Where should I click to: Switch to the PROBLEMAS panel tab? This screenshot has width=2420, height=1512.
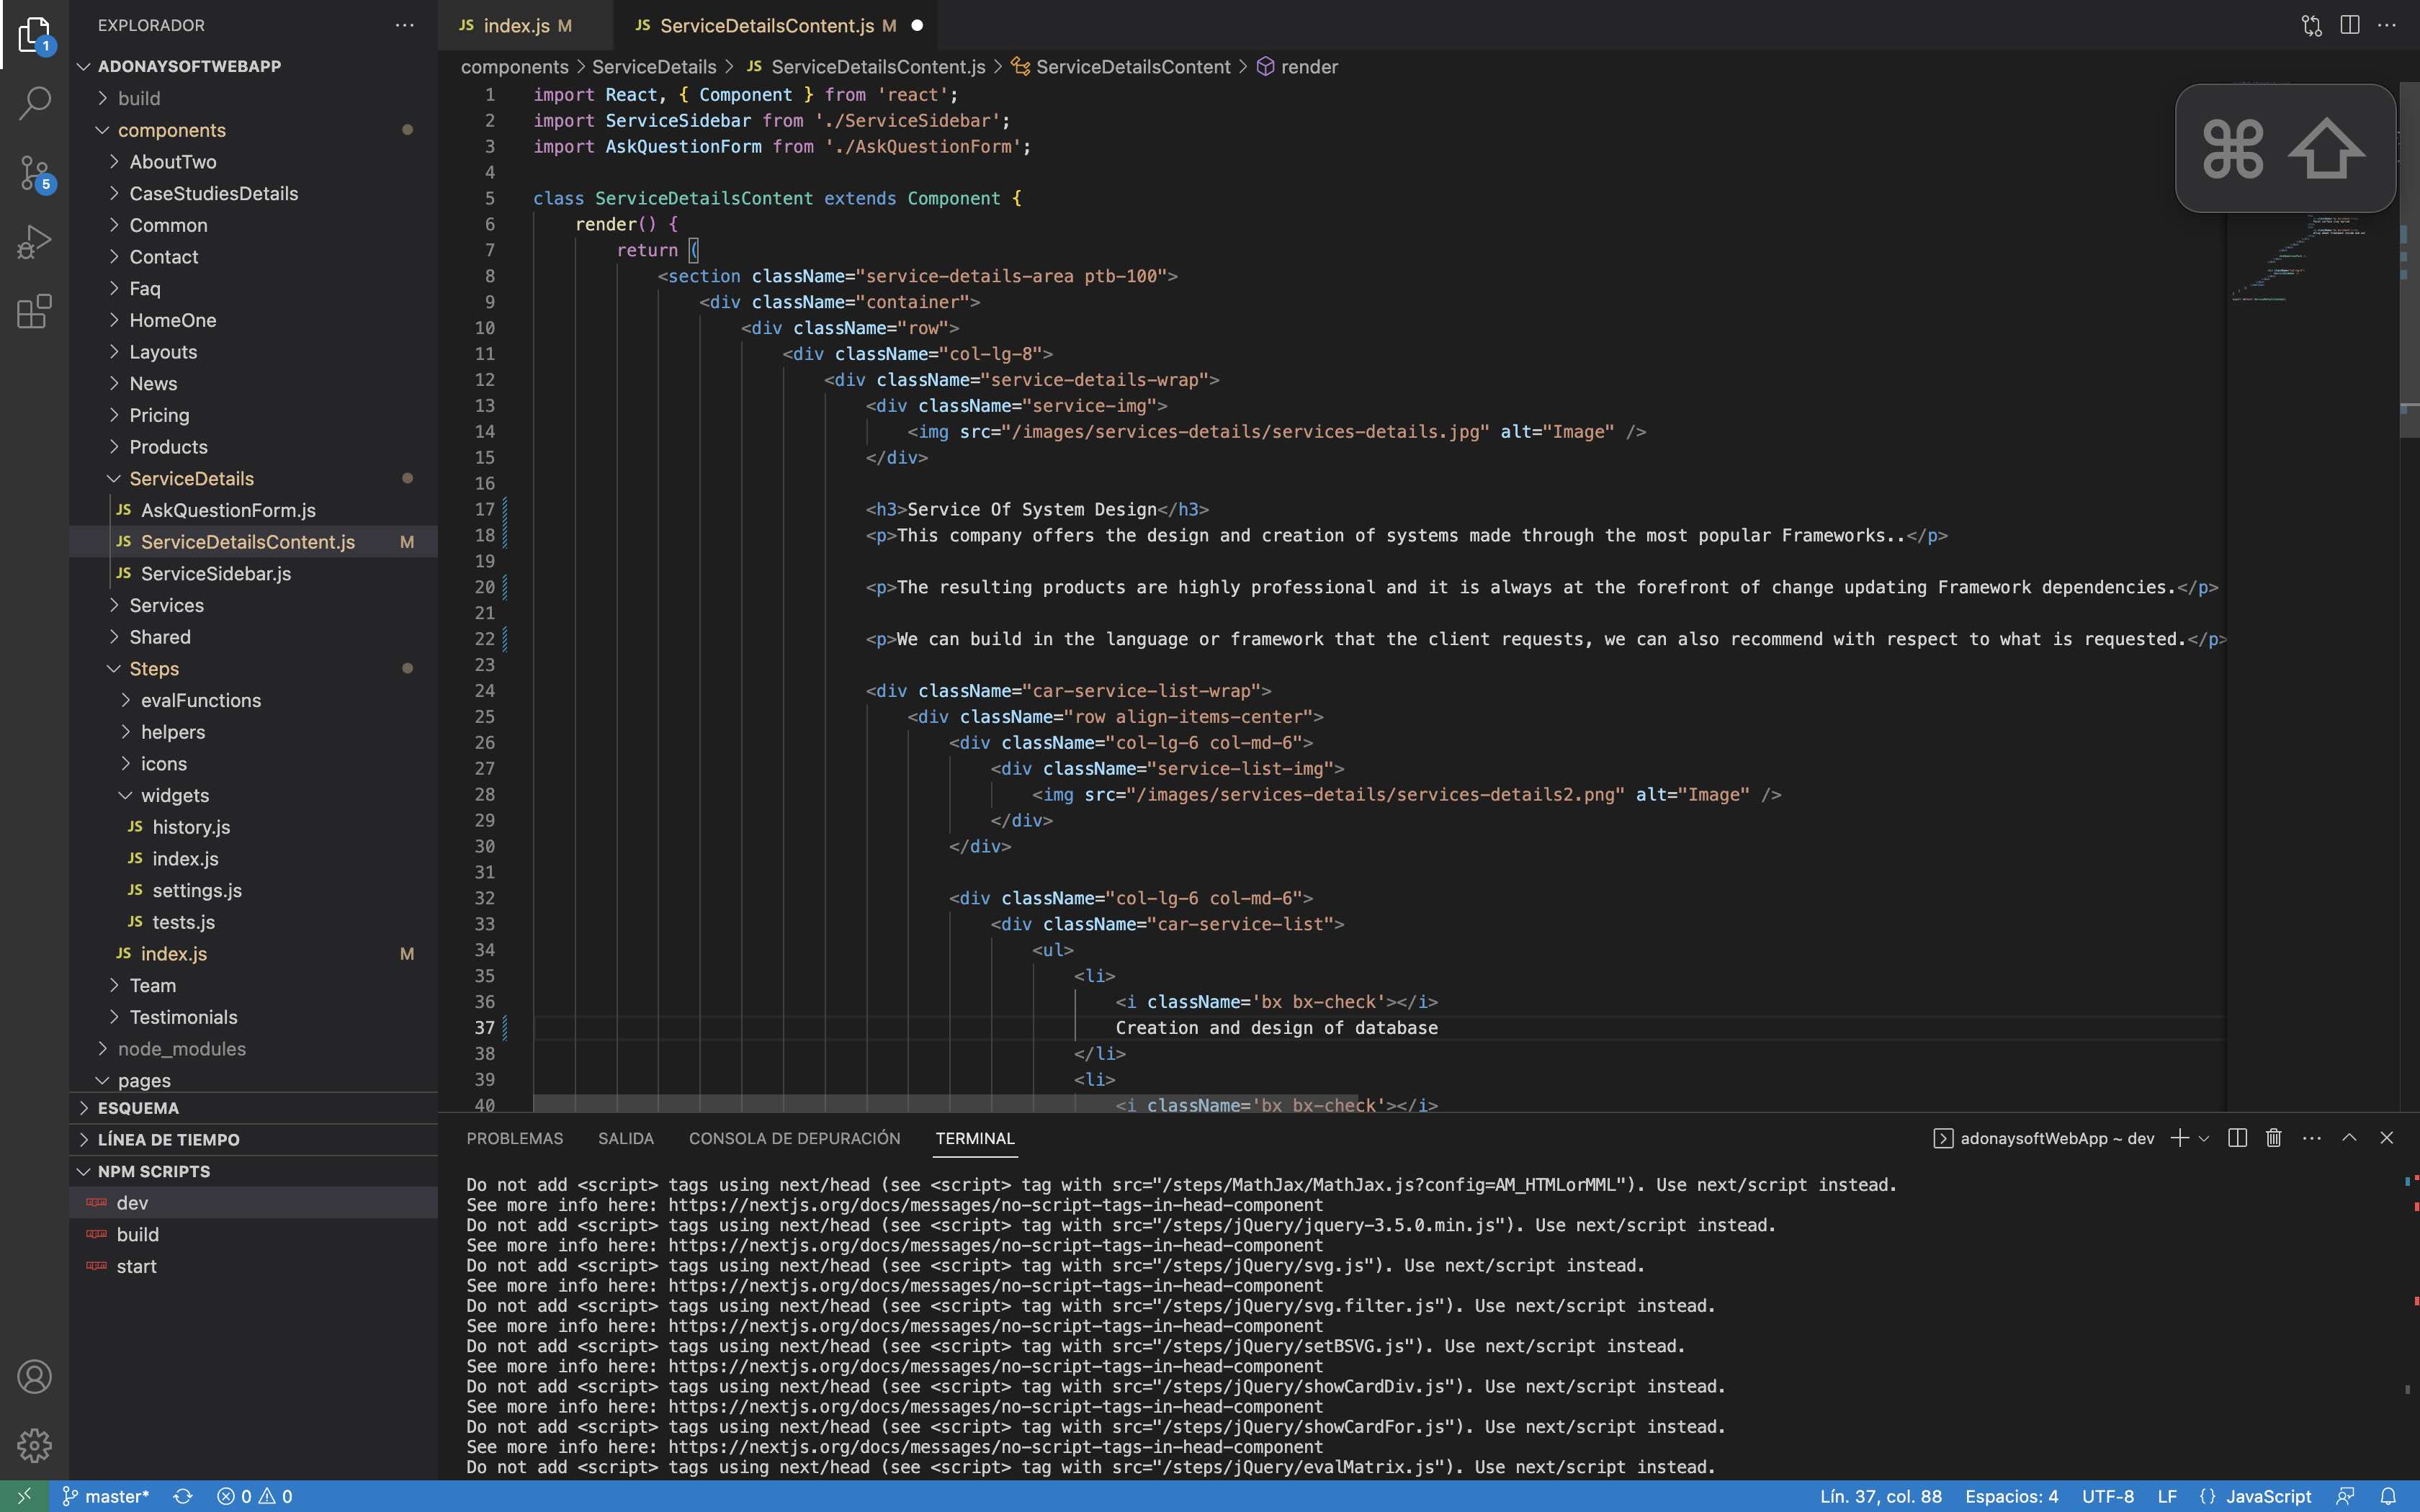514,1138
